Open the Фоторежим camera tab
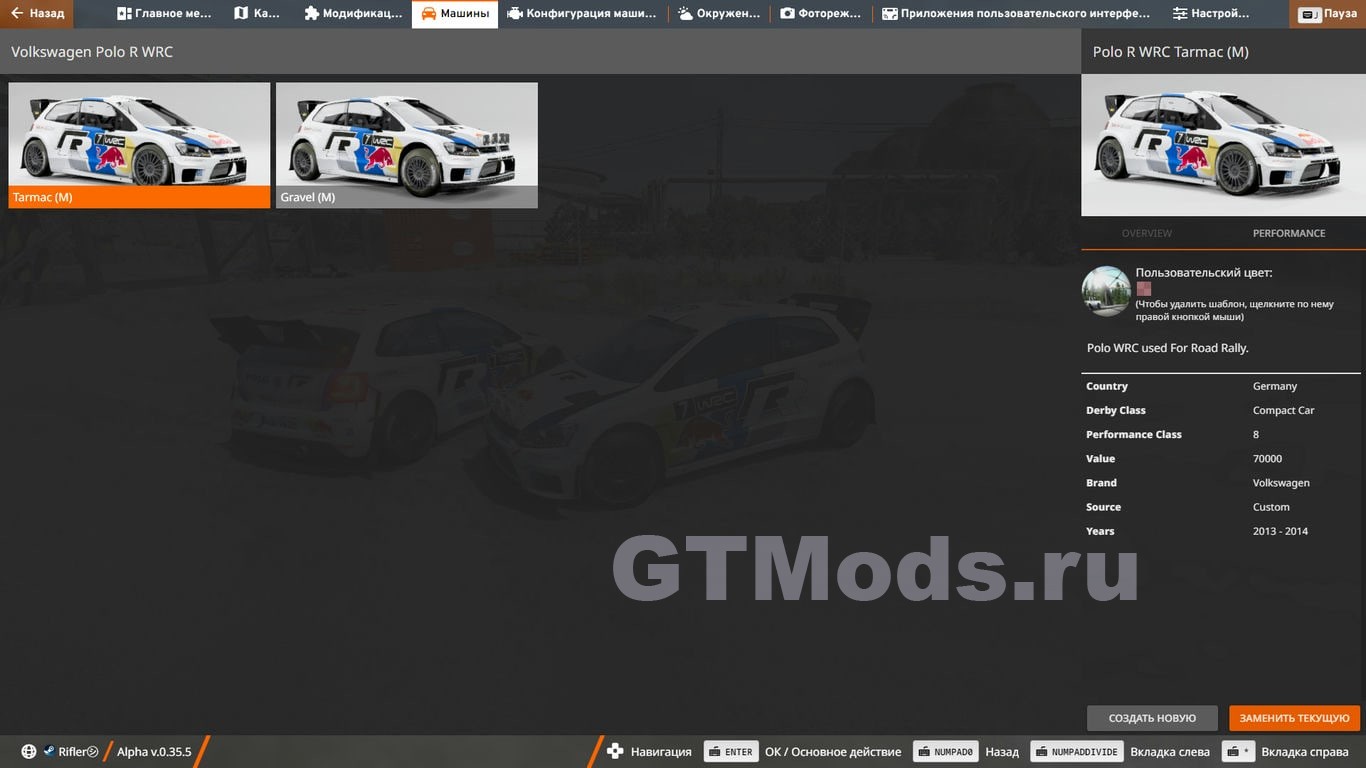The image size is (1366, 768). click(x=820, y=14)
